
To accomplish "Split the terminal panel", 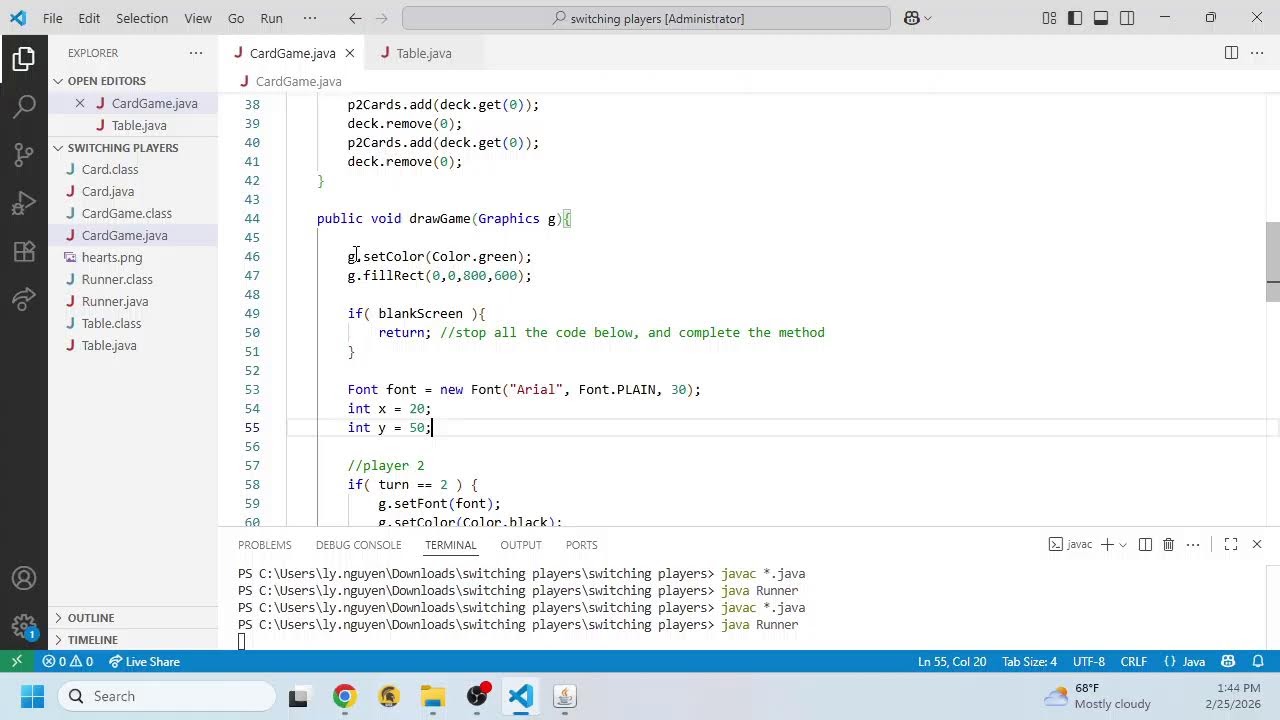I will 1145,545.
